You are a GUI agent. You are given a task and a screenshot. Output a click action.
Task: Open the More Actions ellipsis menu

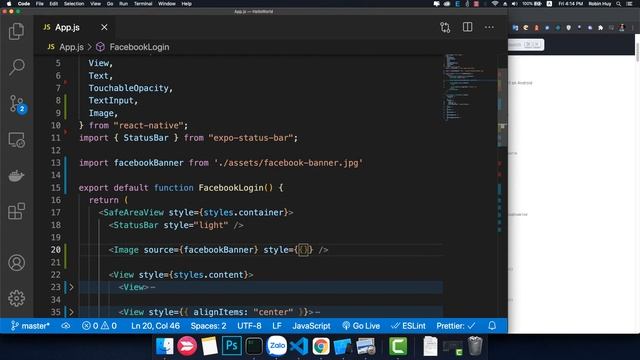[x=489, y=27]
